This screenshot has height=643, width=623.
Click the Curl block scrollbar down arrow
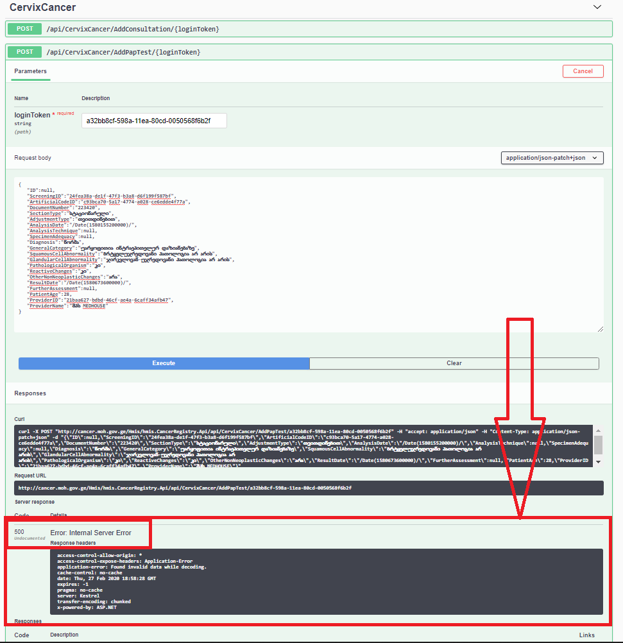[599, 462]
